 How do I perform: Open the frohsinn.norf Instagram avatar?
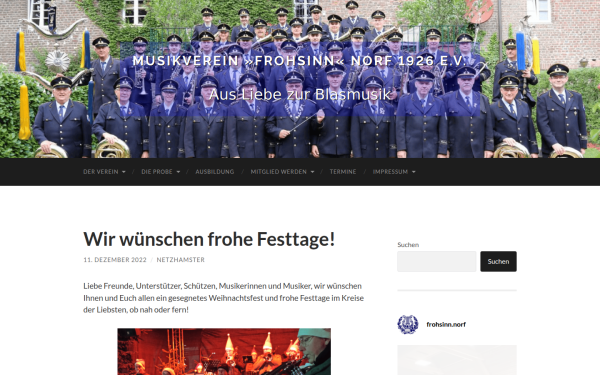408,324
